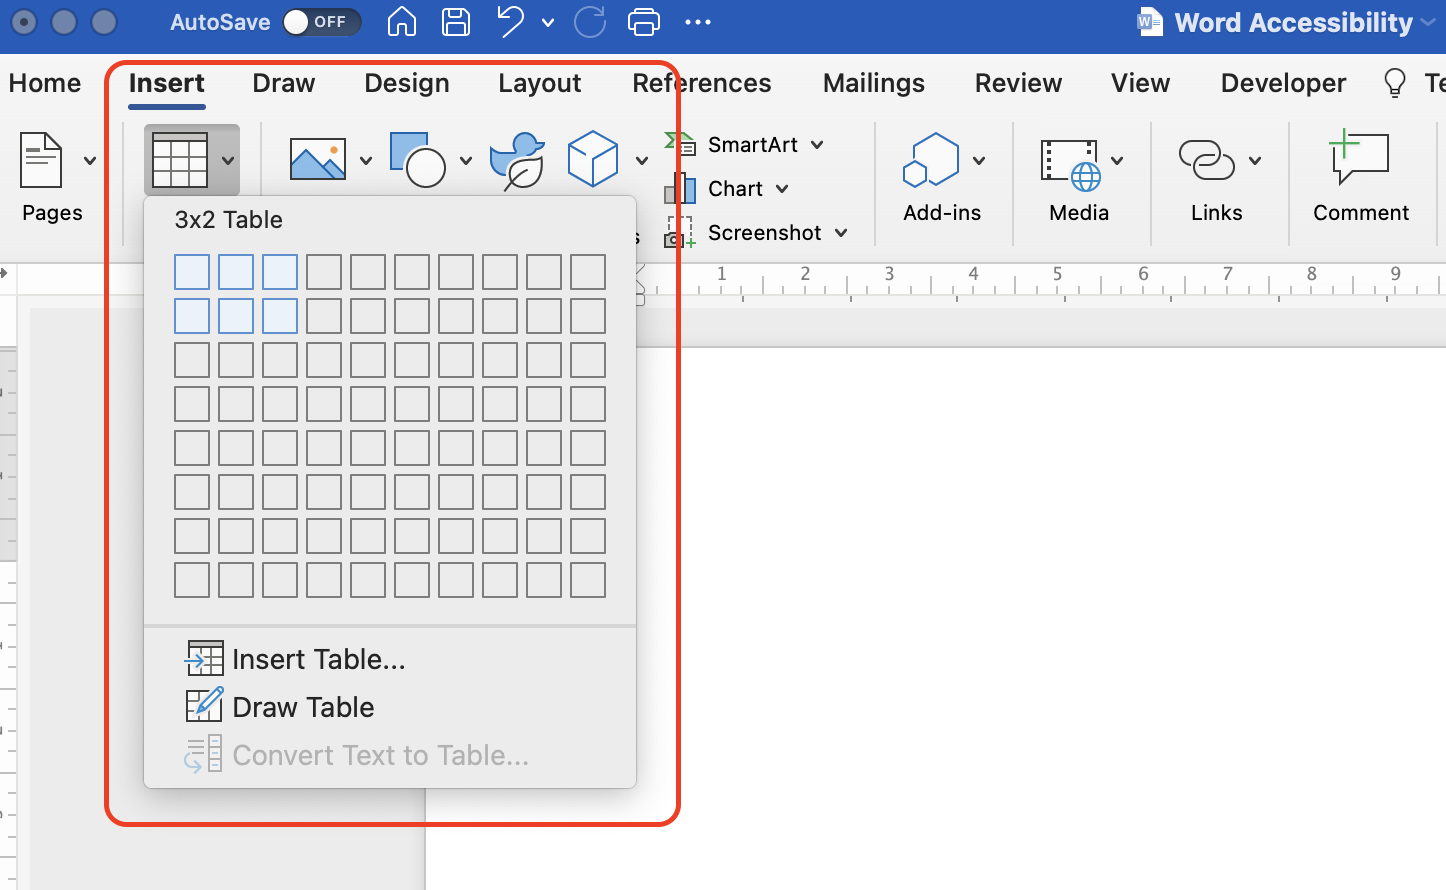The width and height of the screenshot is (1446, 890).
Task: Turn on AutoSave
Action: [321, 22]
